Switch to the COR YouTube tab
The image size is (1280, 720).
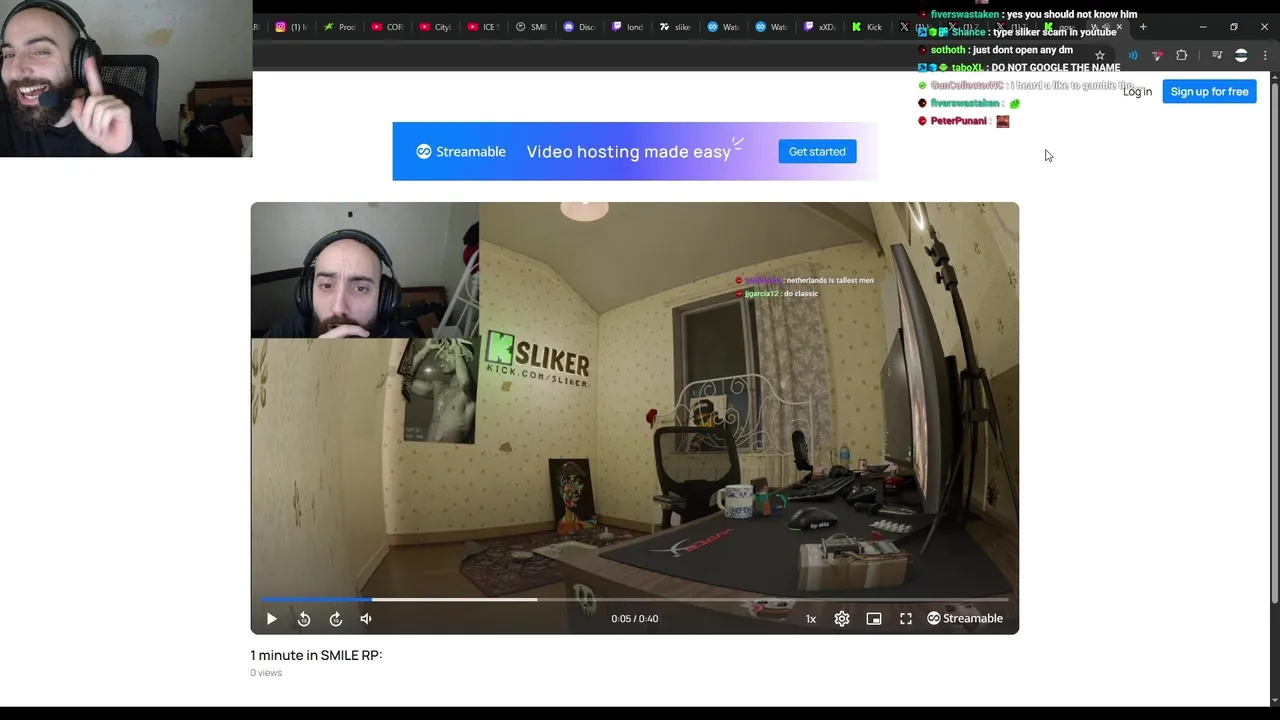pos(387,27)
